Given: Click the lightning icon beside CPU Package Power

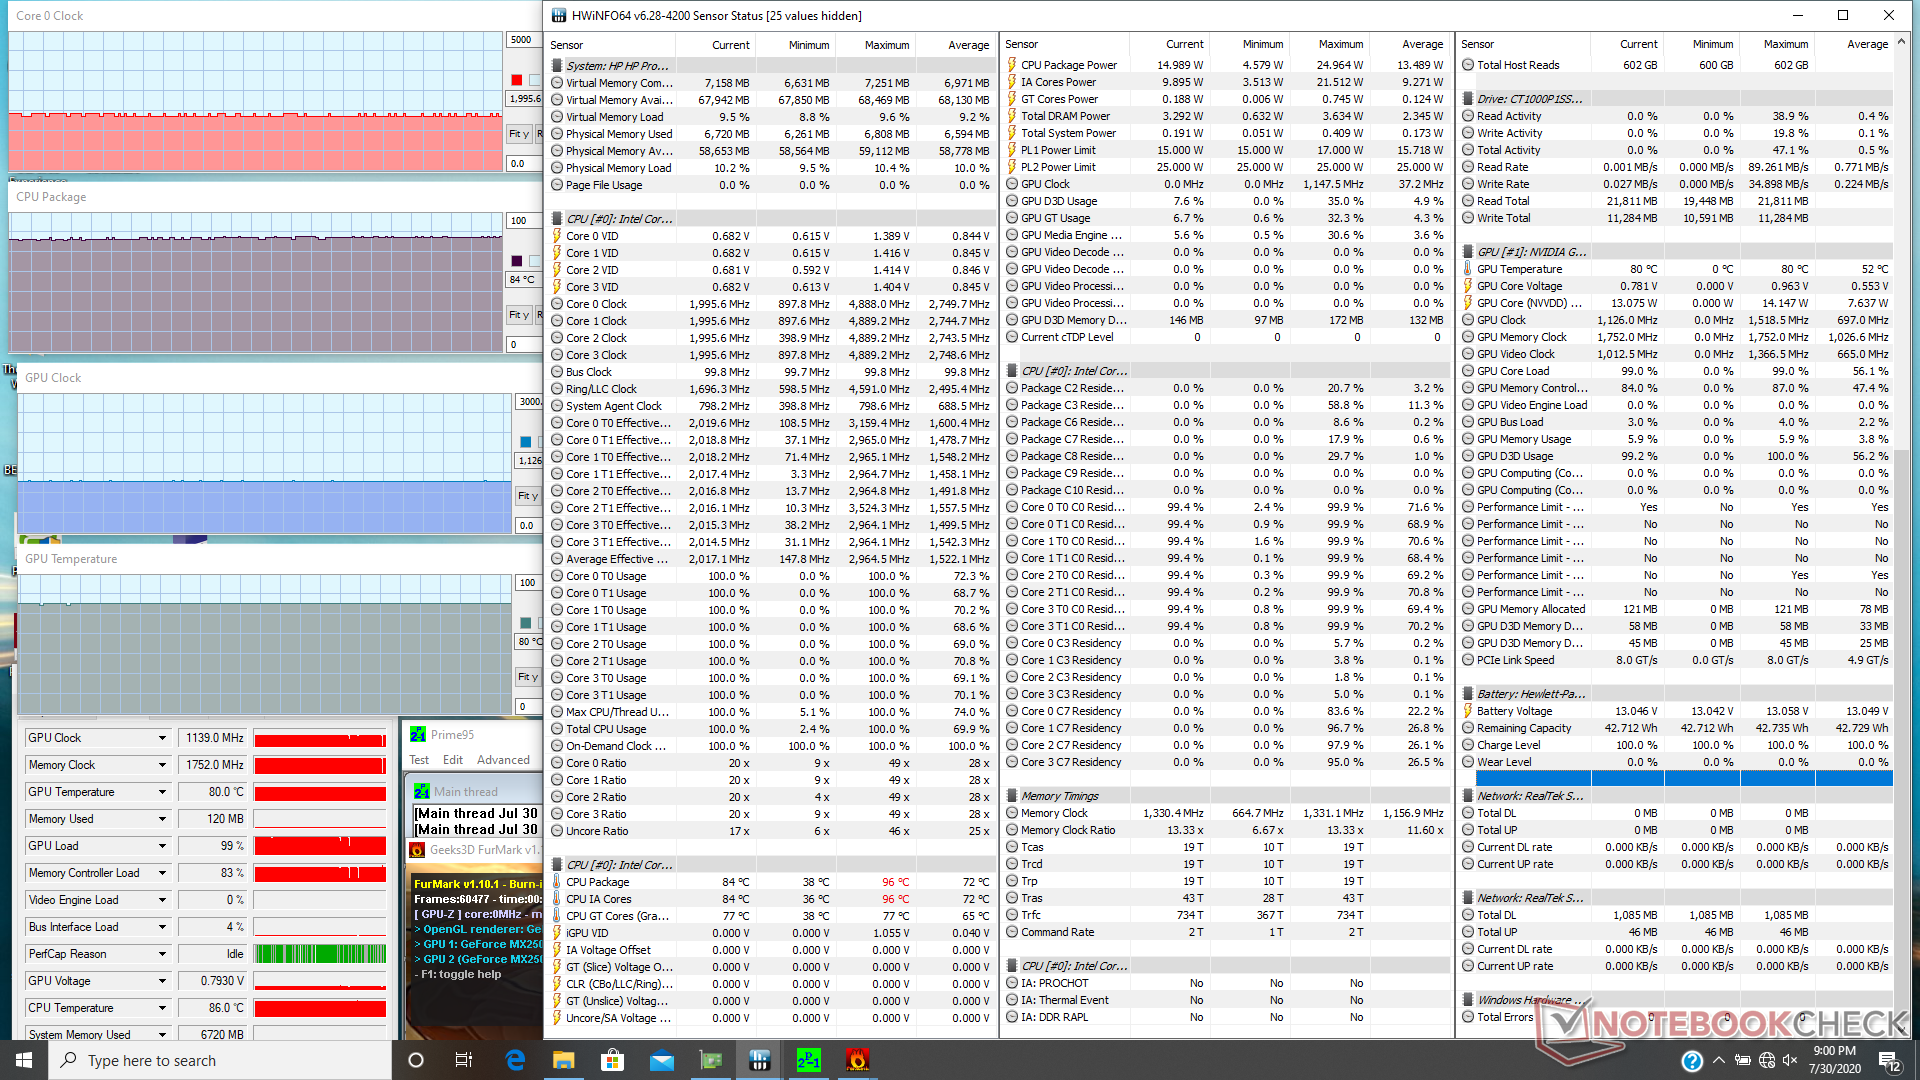Looking at the screenshot, I should [x=1012, y=65].
